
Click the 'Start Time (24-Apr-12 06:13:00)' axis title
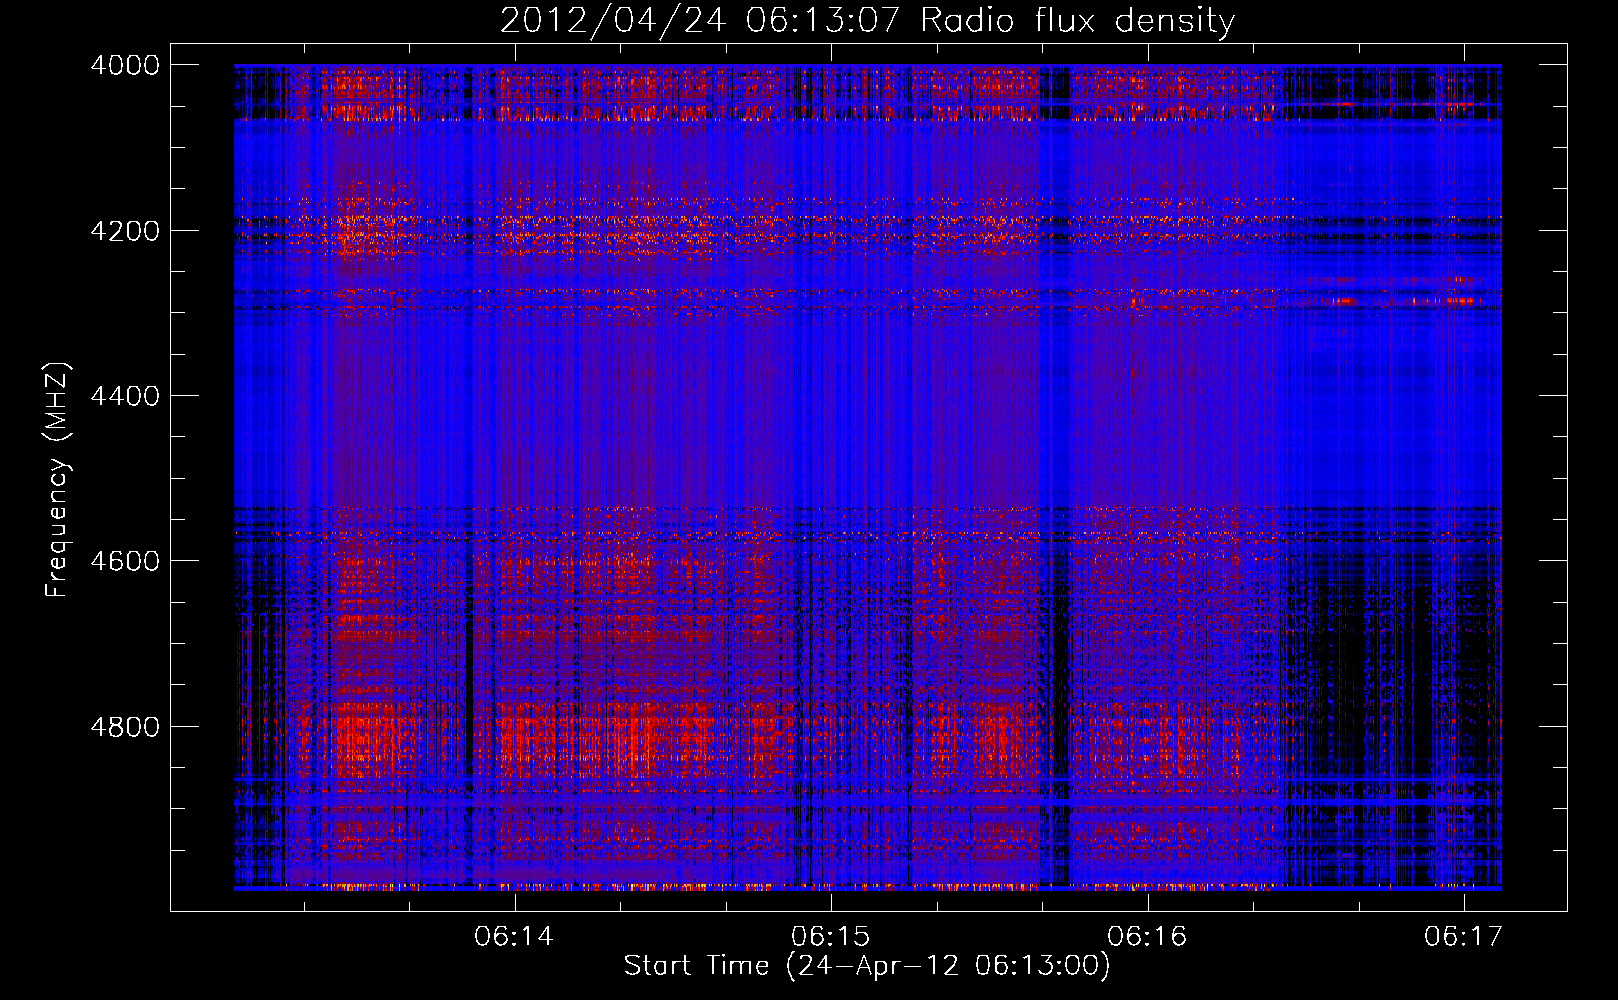pyautogui.click(x=867, y=966)
